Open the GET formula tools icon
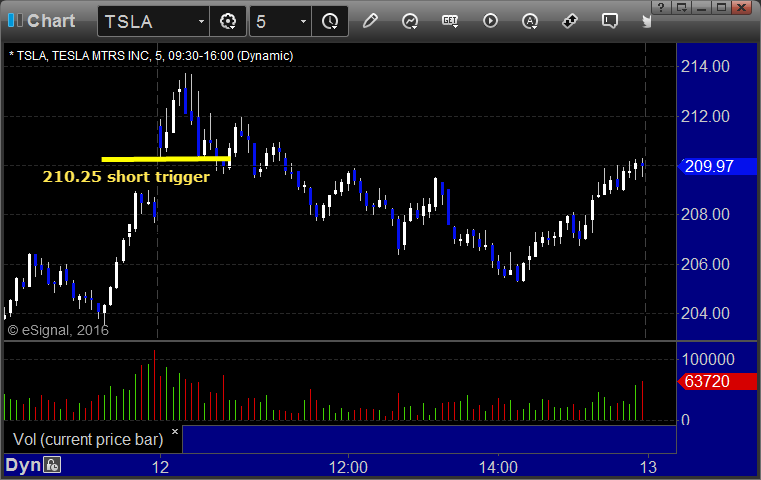Image resolution: width=761 pixels, height=480 pixels. 450,21
